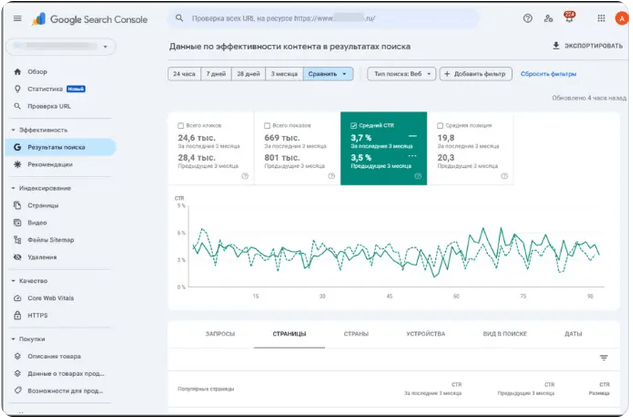Toggle the Средняя позиция checkbox

click(440, 126)
